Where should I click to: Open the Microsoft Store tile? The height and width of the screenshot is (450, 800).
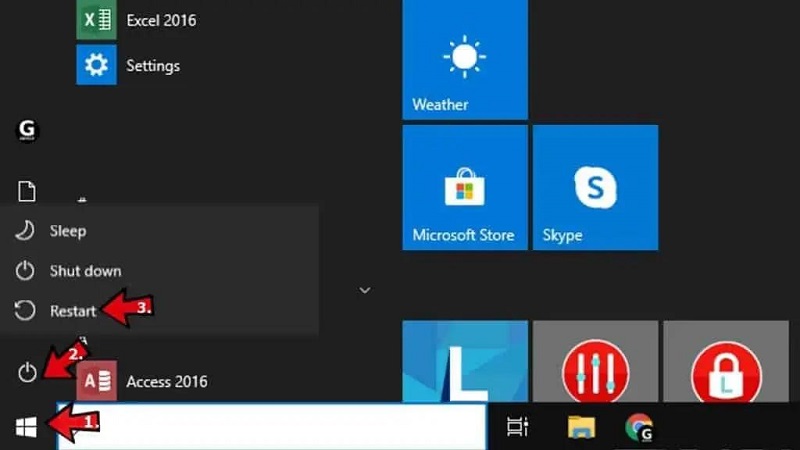pos(465,188)
